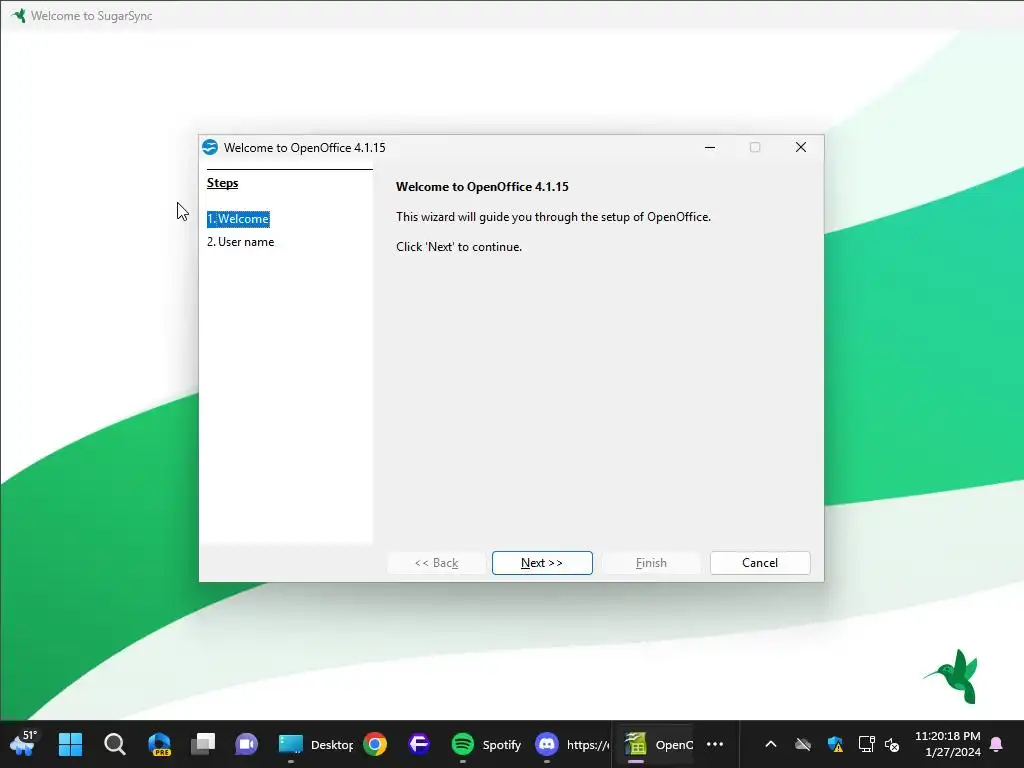Screen dimensions: 1024x768
Task: Click the Next >> button
Action: tap(542, 563)
